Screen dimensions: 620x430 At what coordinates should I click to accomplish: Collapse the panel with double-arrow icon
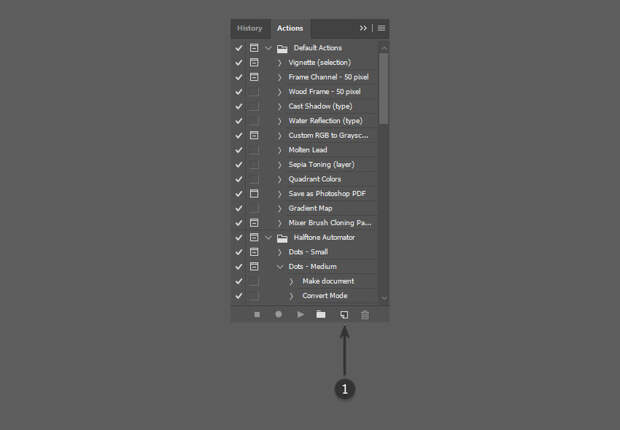[x=364, y=28]
